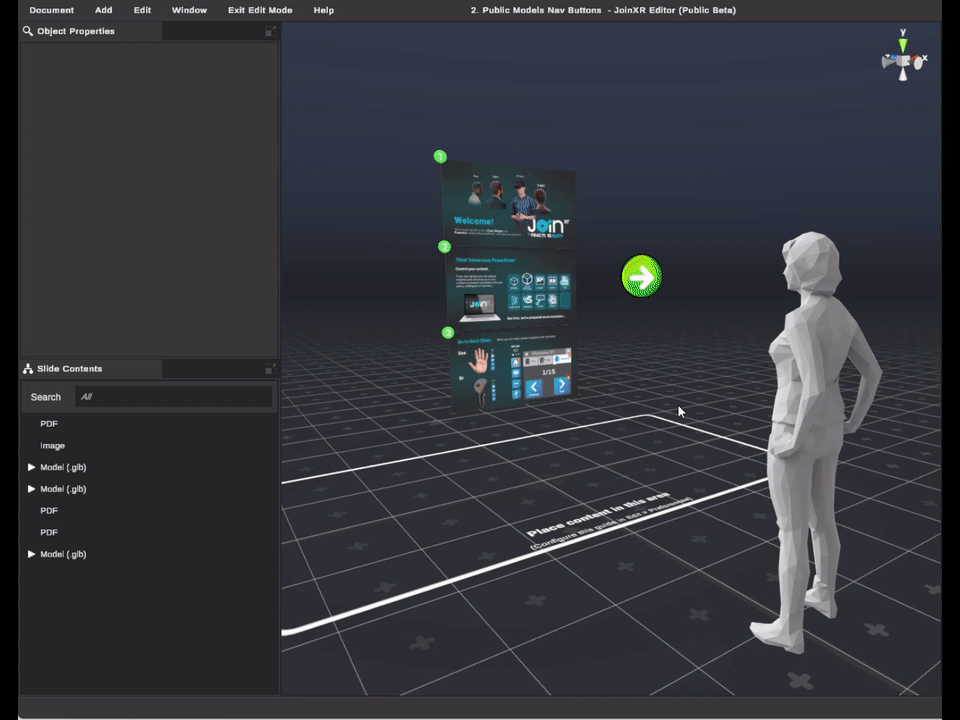Click the Slide Contents hierarchy icon
The width and height of the screenshot is (960, 720).
28,369
